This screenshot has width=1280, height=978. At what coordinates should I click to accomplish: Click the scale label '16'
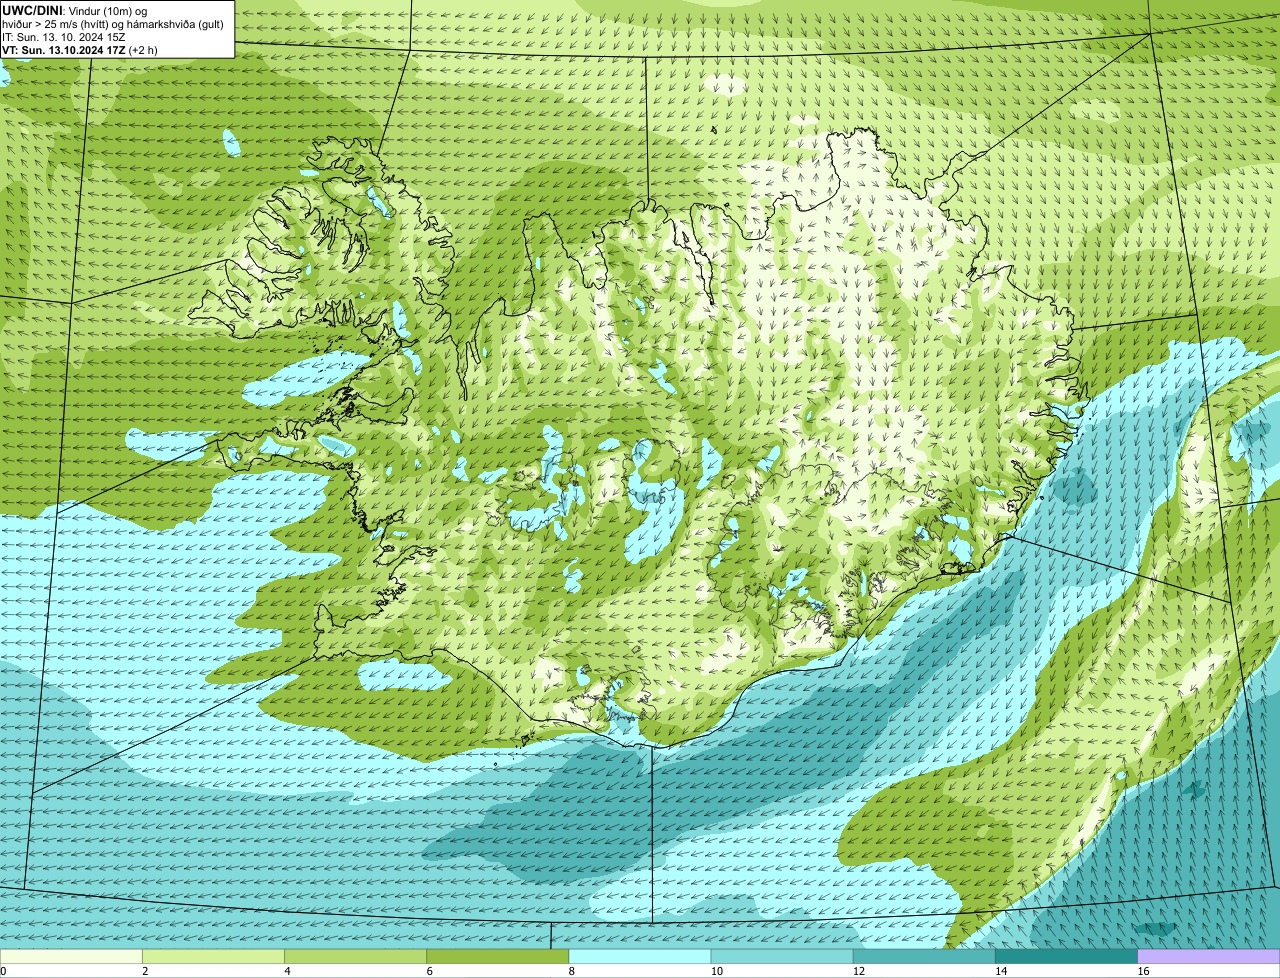pos(1143,971)
